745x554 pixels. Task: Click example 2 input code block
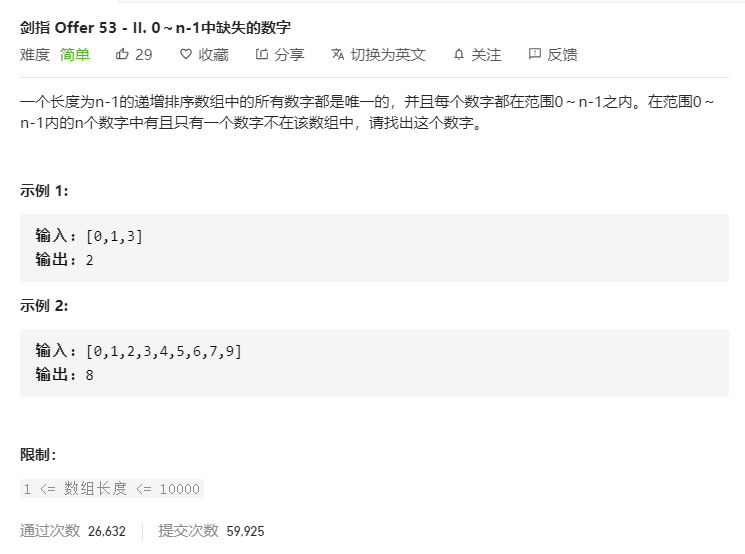(374, 363)
